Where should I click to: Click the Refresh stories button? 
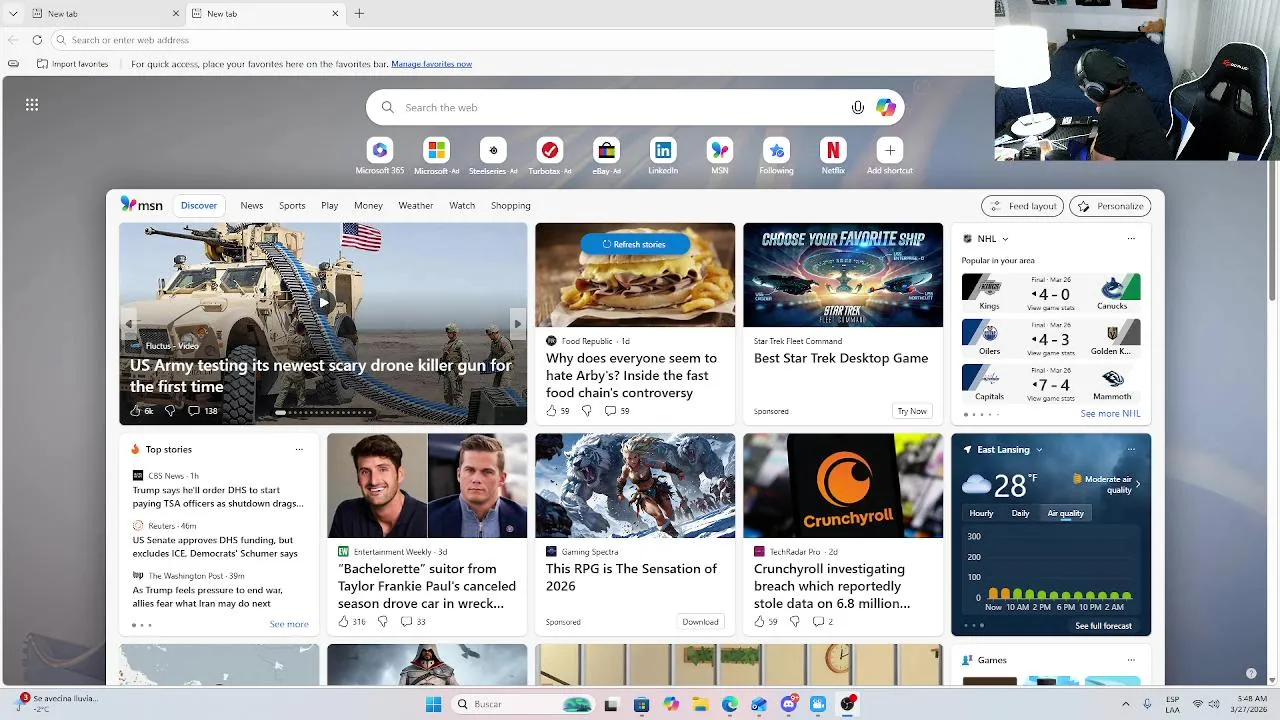tap(634, 244)
